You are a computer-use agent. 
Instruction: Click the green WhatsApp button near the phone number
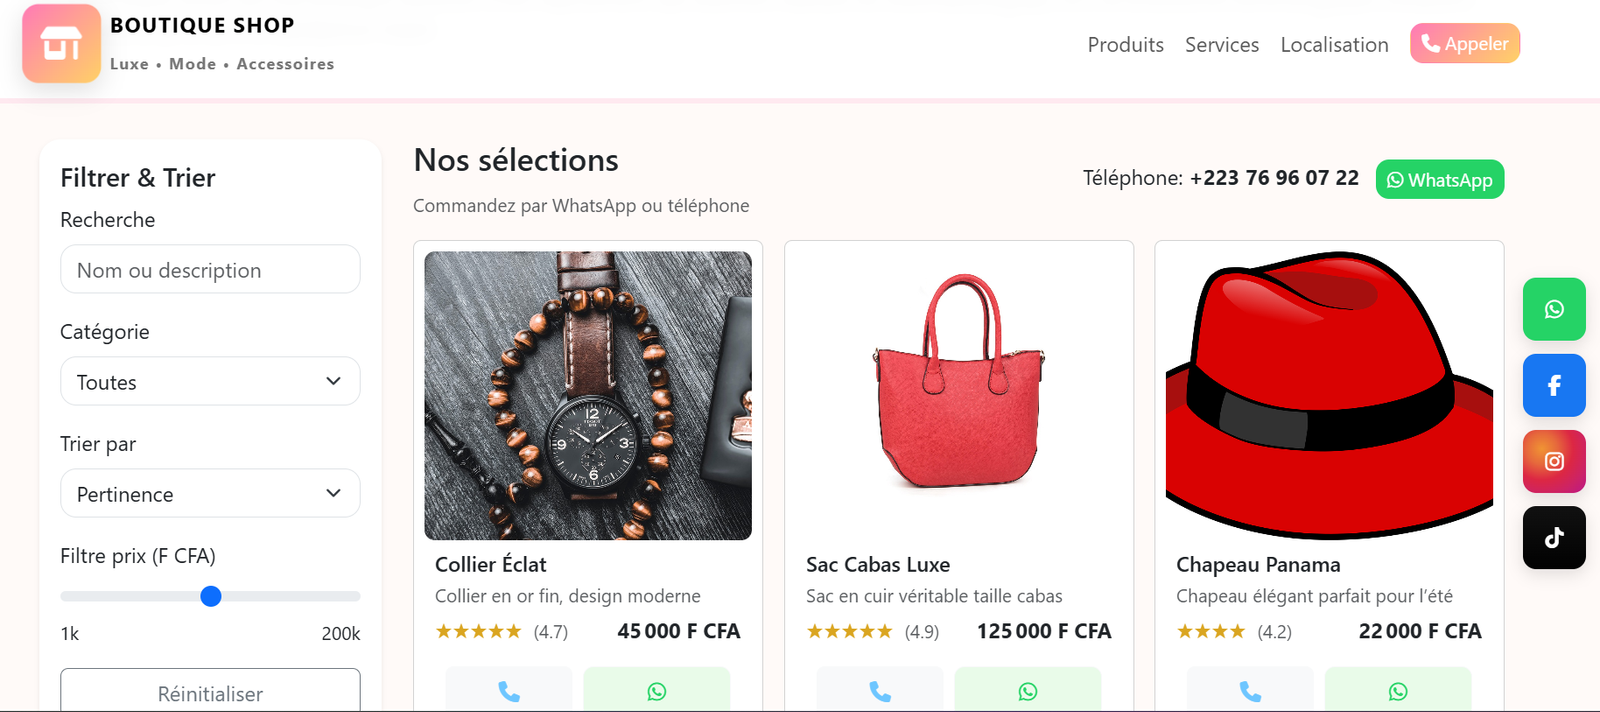tap(1439, 180)
